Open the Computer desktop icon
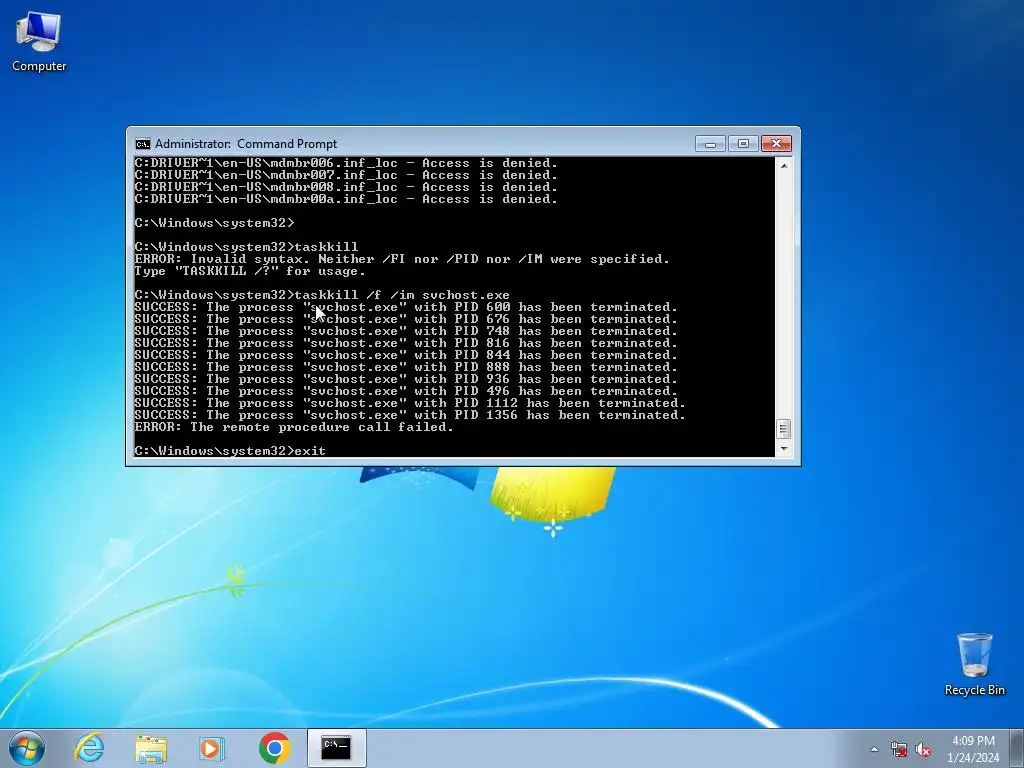The image size is (1024, 768). (39, 42)
